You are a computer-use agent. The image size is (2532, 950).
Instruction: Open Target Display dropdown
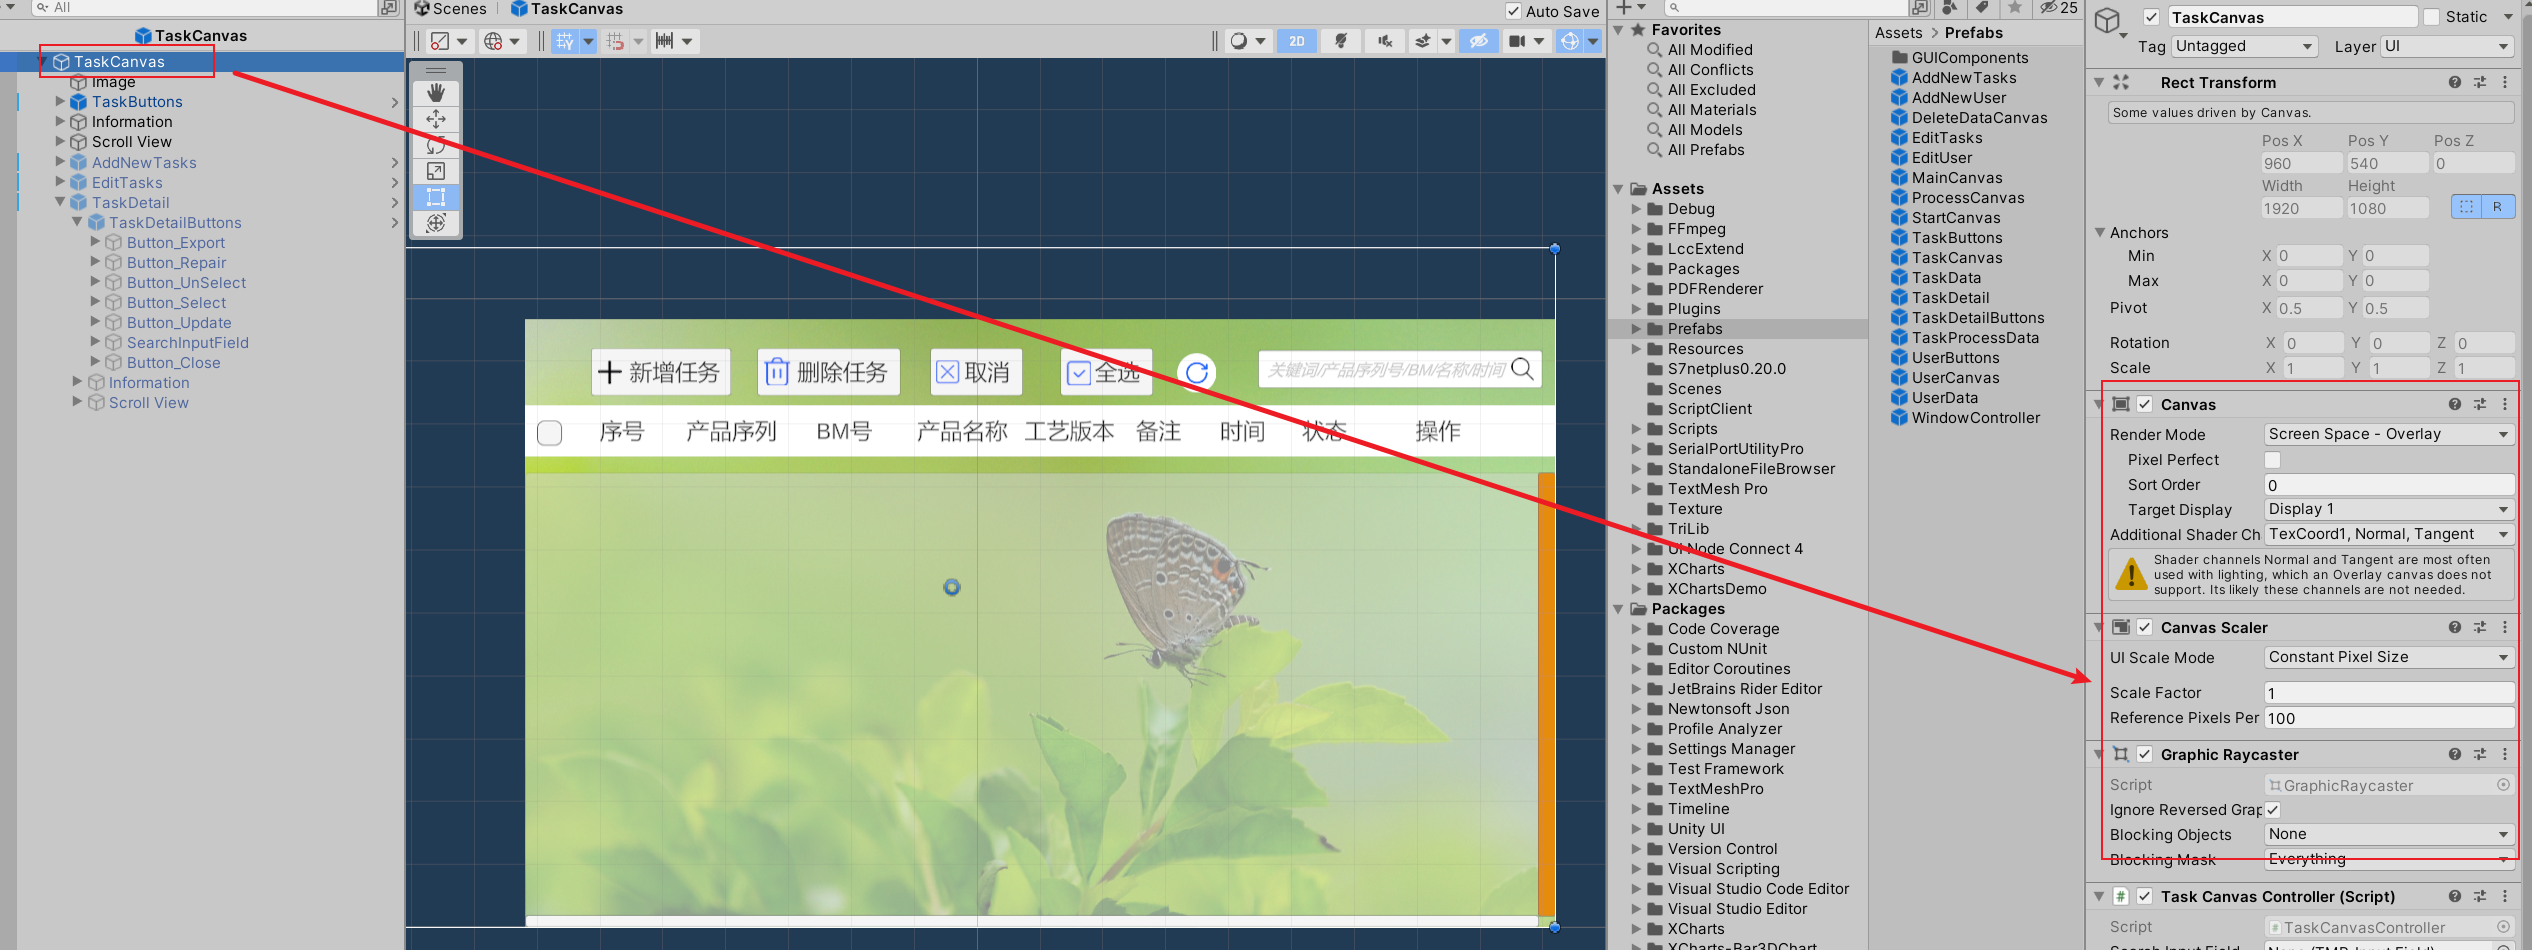(2389, 509)
